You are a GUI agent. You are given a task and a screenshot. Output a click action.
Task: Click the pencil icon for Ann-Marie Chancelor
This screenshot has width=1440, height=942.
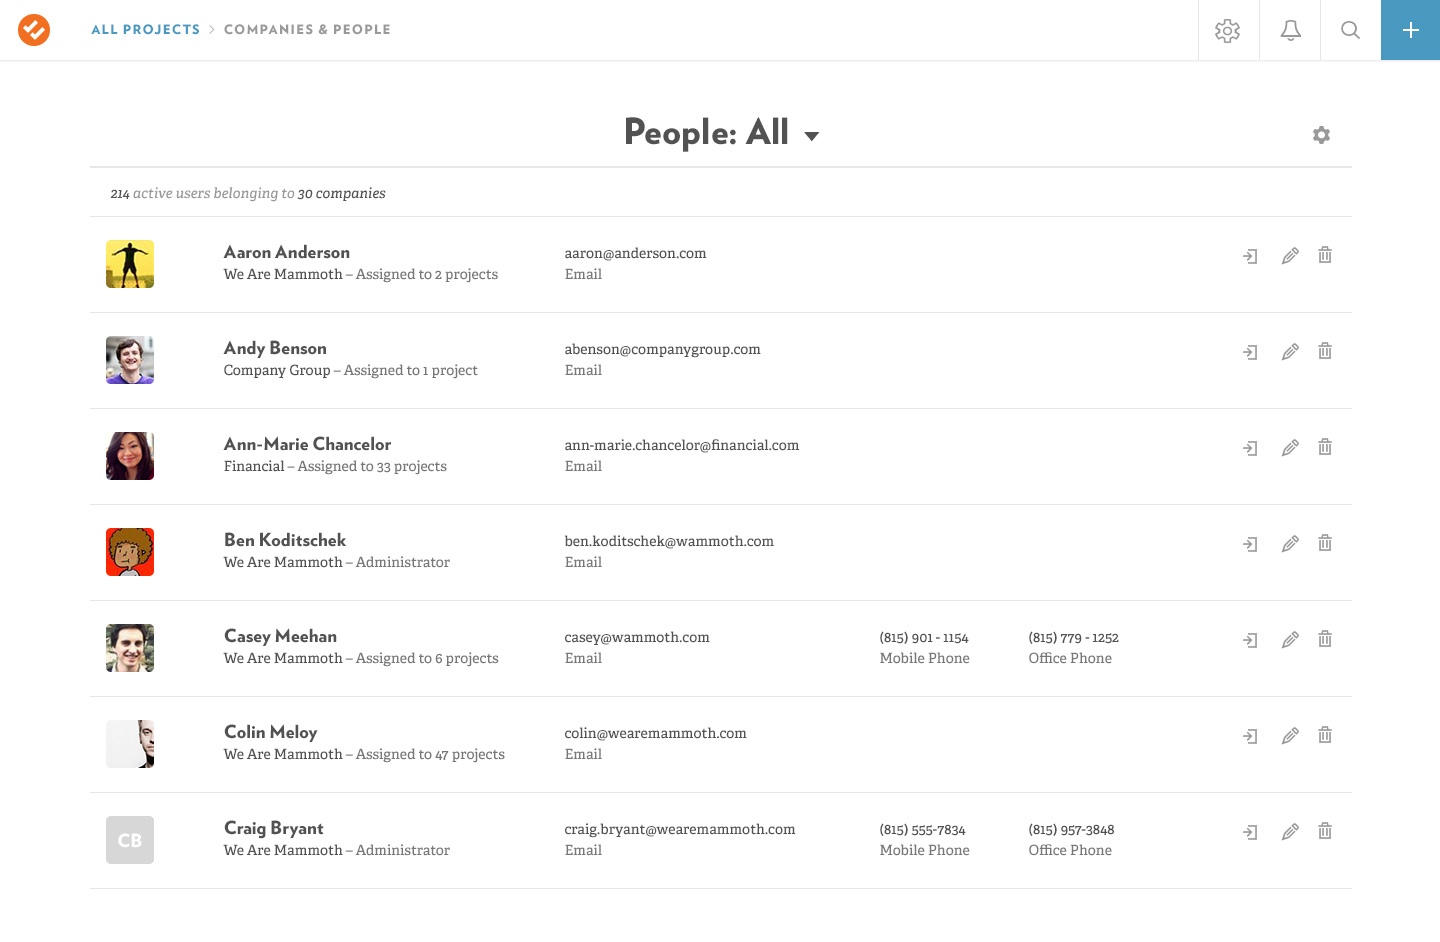1290,448
